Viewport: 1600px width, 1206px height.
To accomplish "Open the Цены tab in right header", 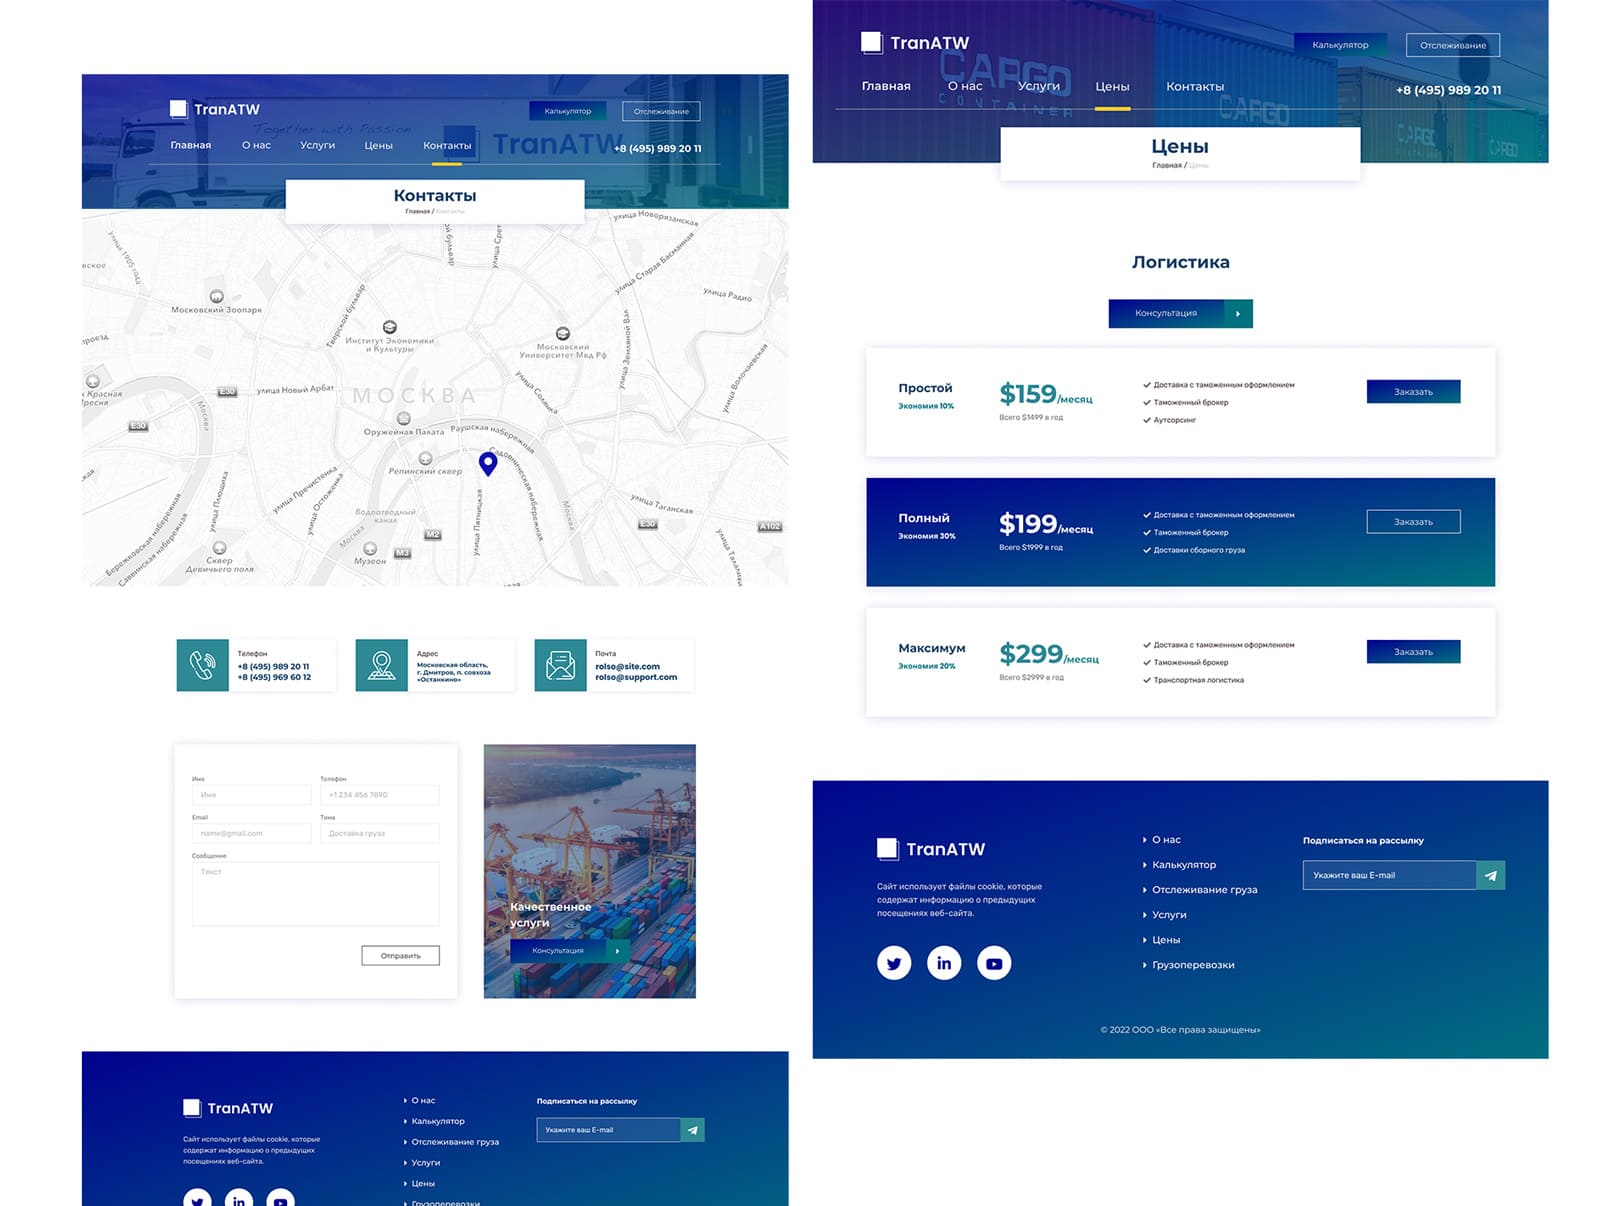I will coord(1112,87).
